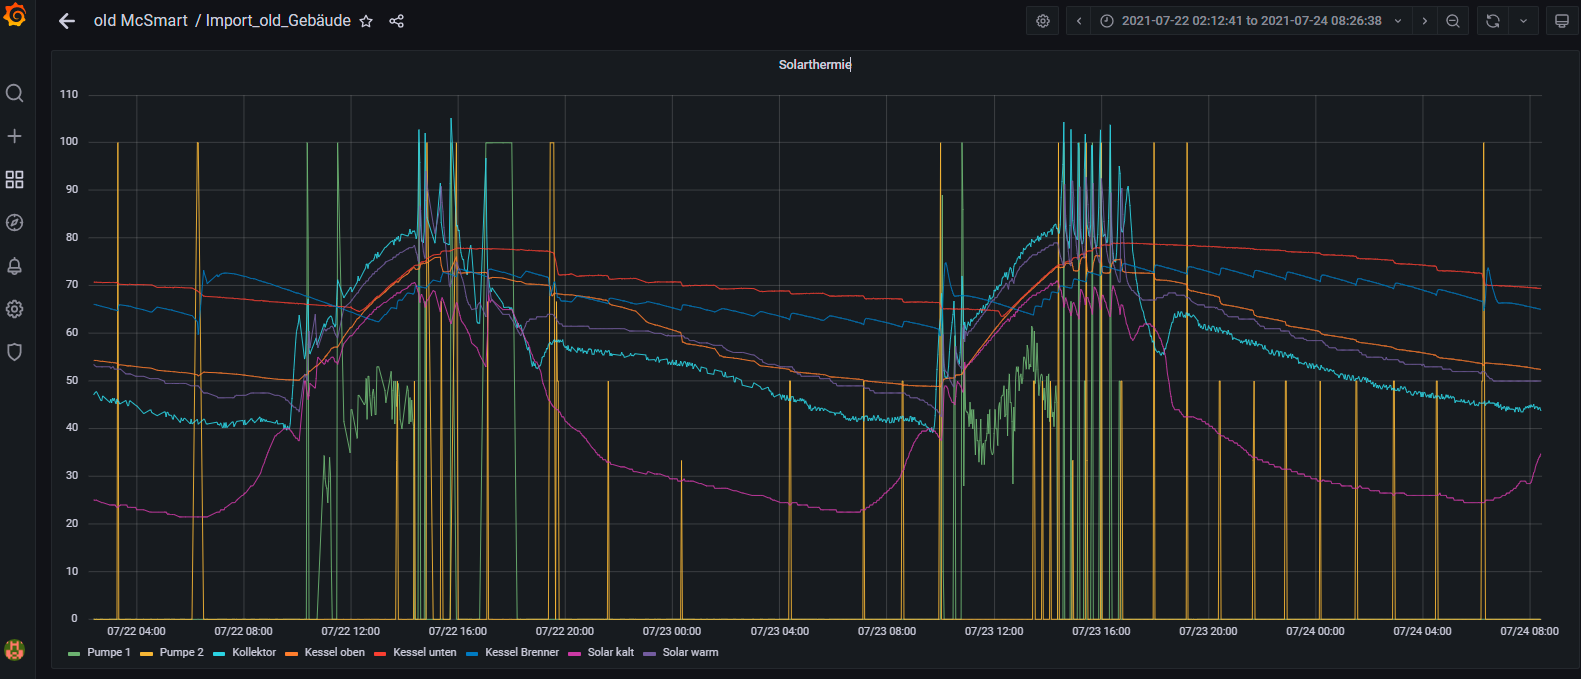Open the Configuration gear in sidebar
The image size is (1581, 679).
point(14,309)
